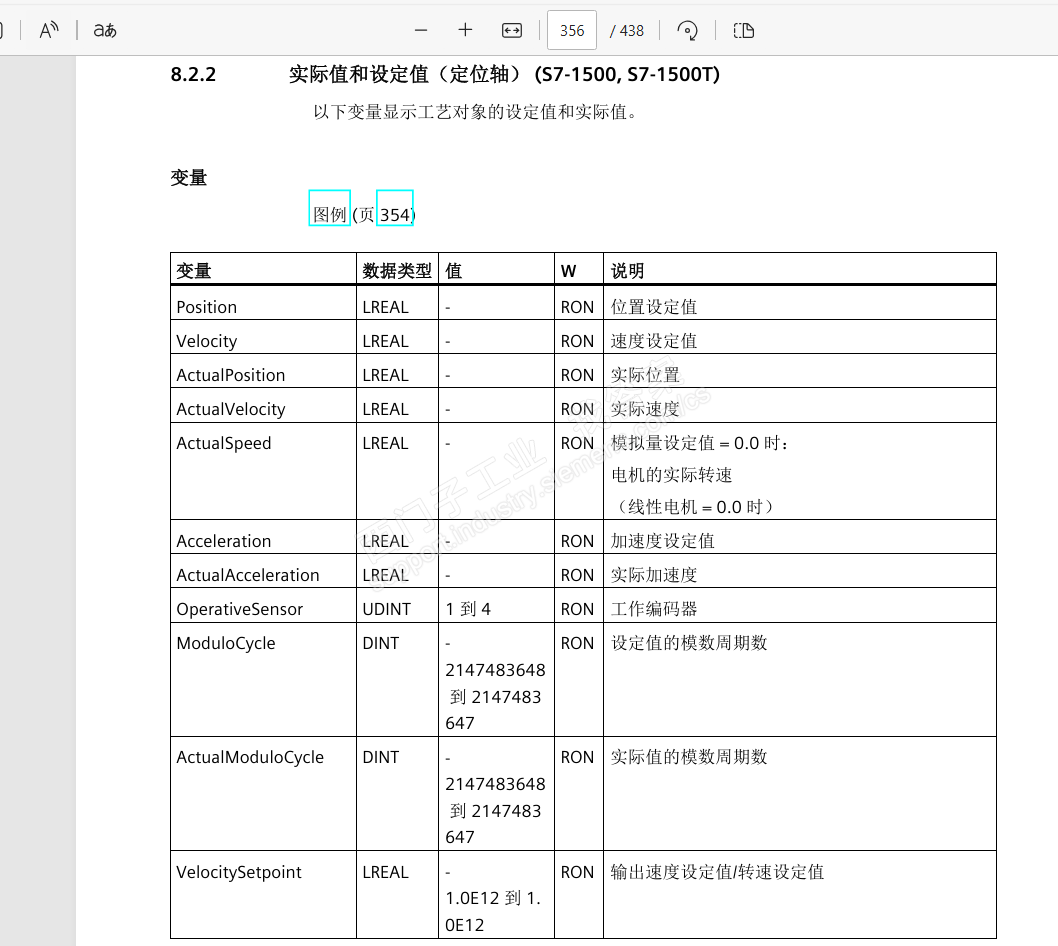This screenshot has height=946, width=1058.
Task: Zoom out with the minus icon
Action: tap(421, 30)
